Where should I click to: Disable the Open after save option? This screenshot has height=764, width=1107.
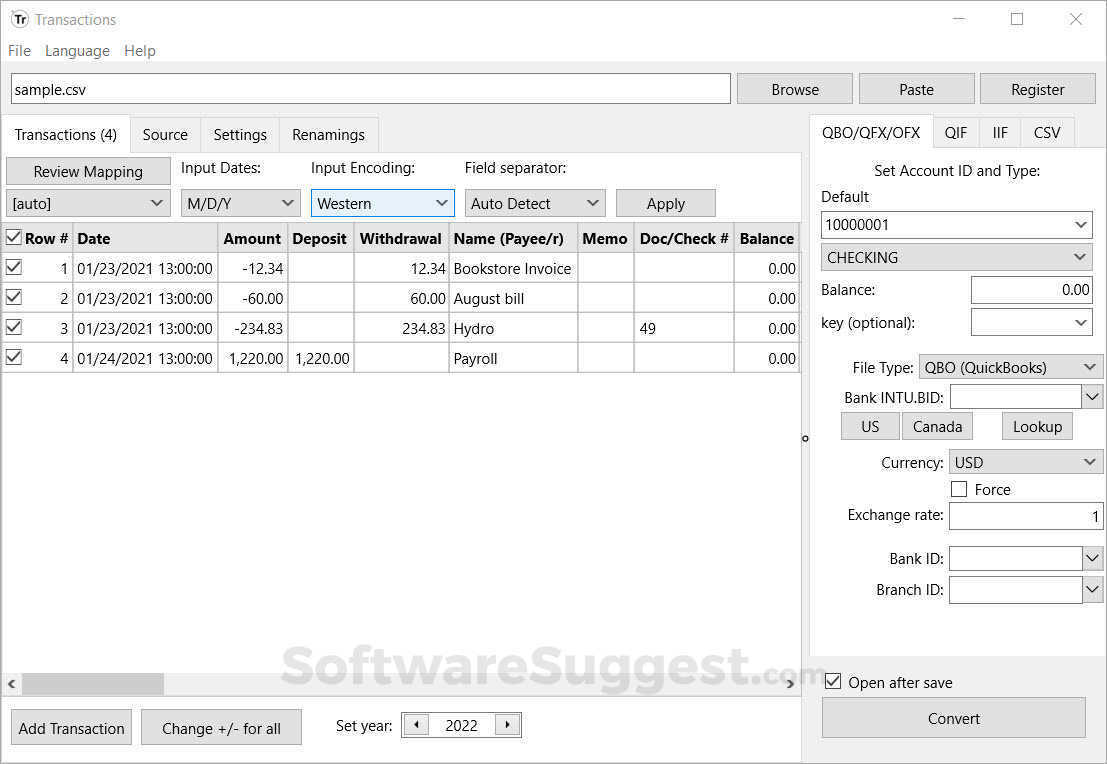pos(833,681)
